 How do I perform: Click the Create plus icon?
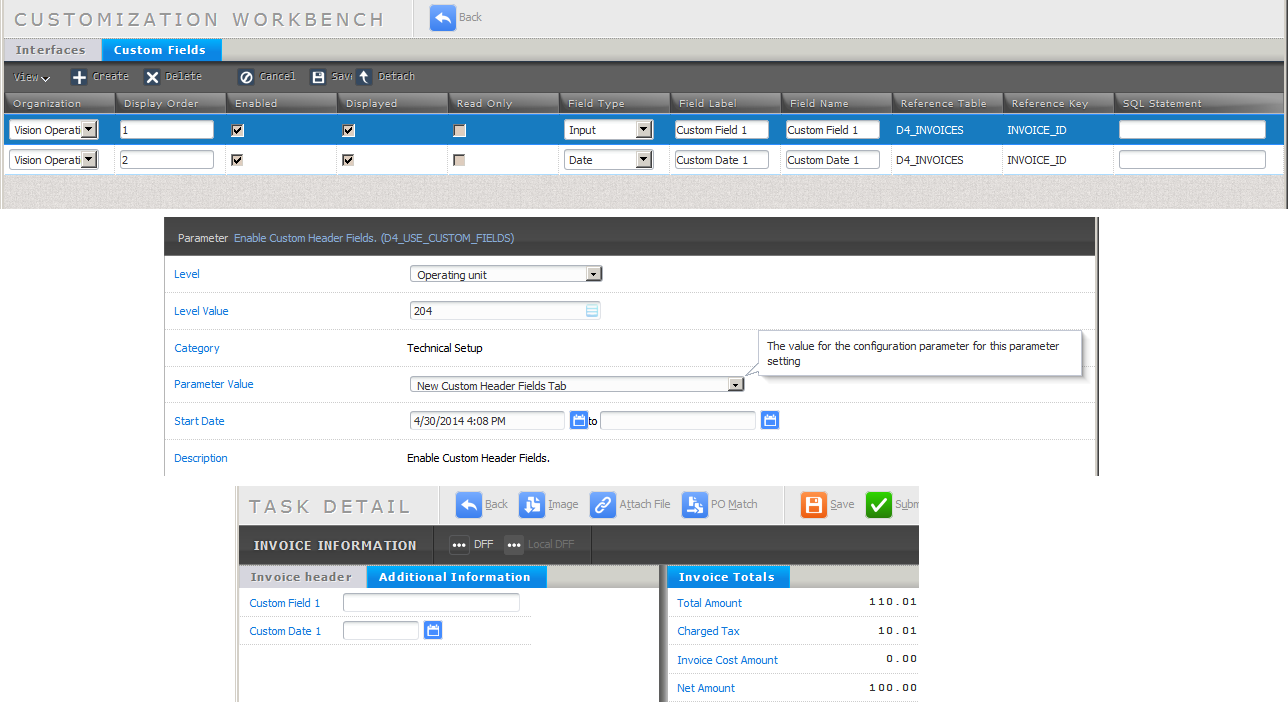click(80, 77)
